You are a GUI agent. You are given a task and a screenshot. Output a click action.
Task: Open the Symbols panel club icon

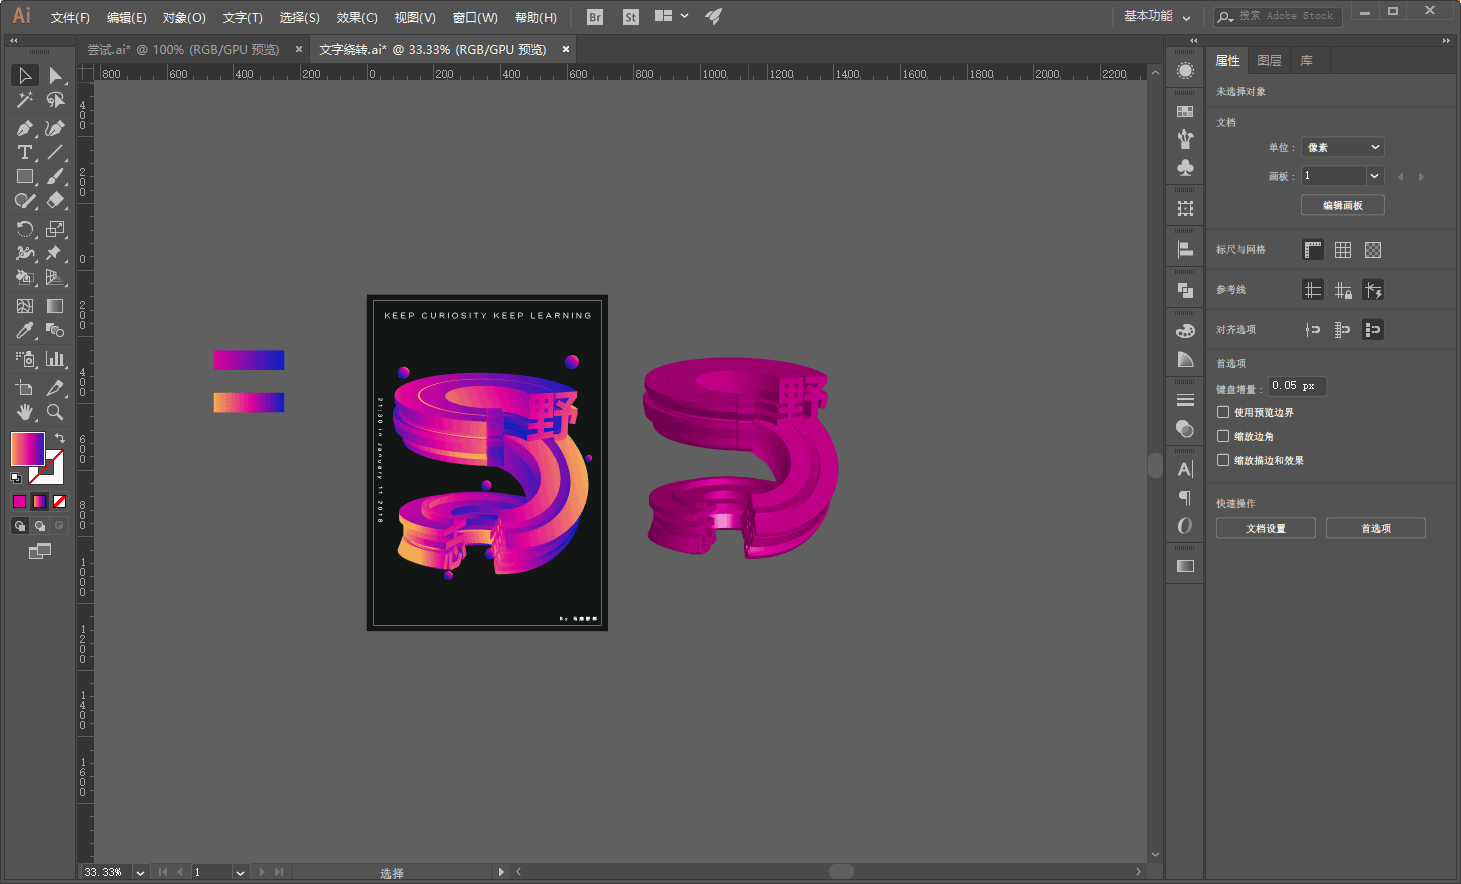point(1185,167)
